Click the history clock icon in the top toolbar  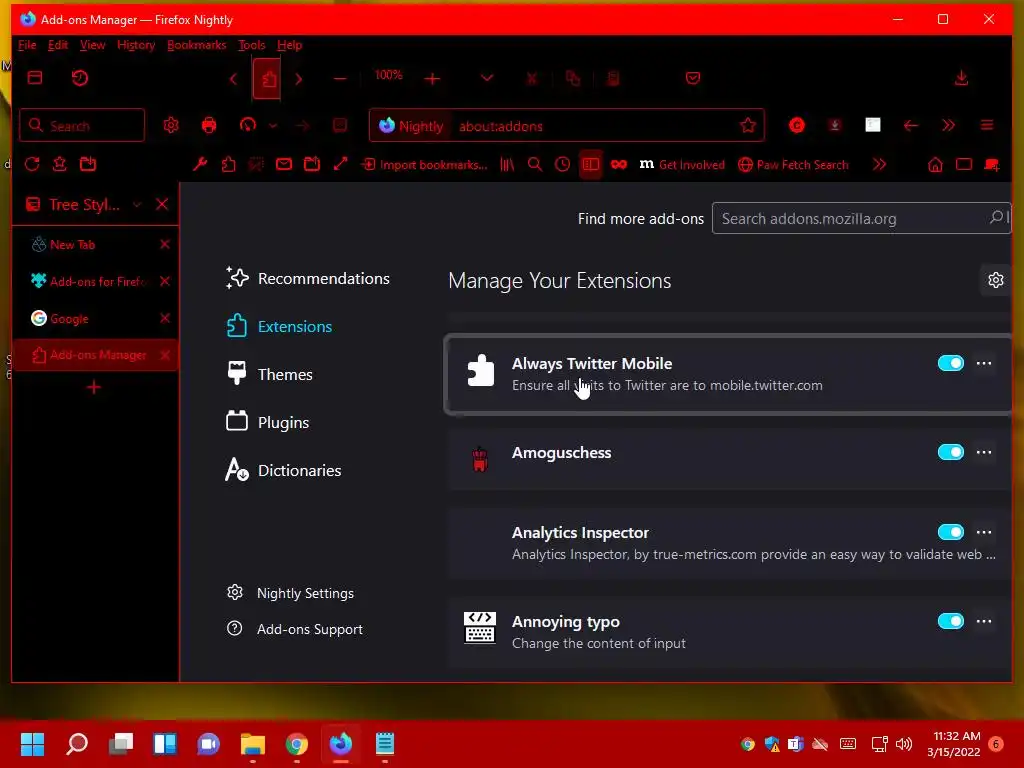(80, 78)
